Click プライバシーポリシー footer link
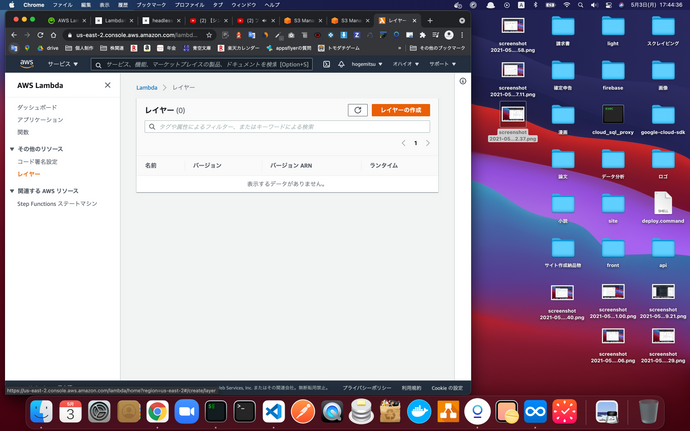This screenshot has height=431, width=690. click(x=367, y=388)
